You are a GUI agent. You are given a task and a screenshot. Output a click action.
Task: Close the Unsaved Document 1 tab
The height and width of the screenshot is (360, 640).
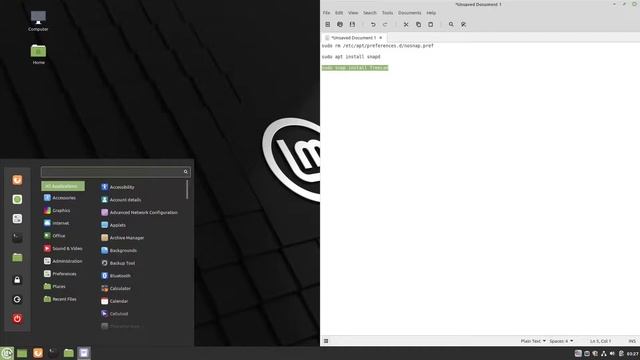(x=381, y=38)
